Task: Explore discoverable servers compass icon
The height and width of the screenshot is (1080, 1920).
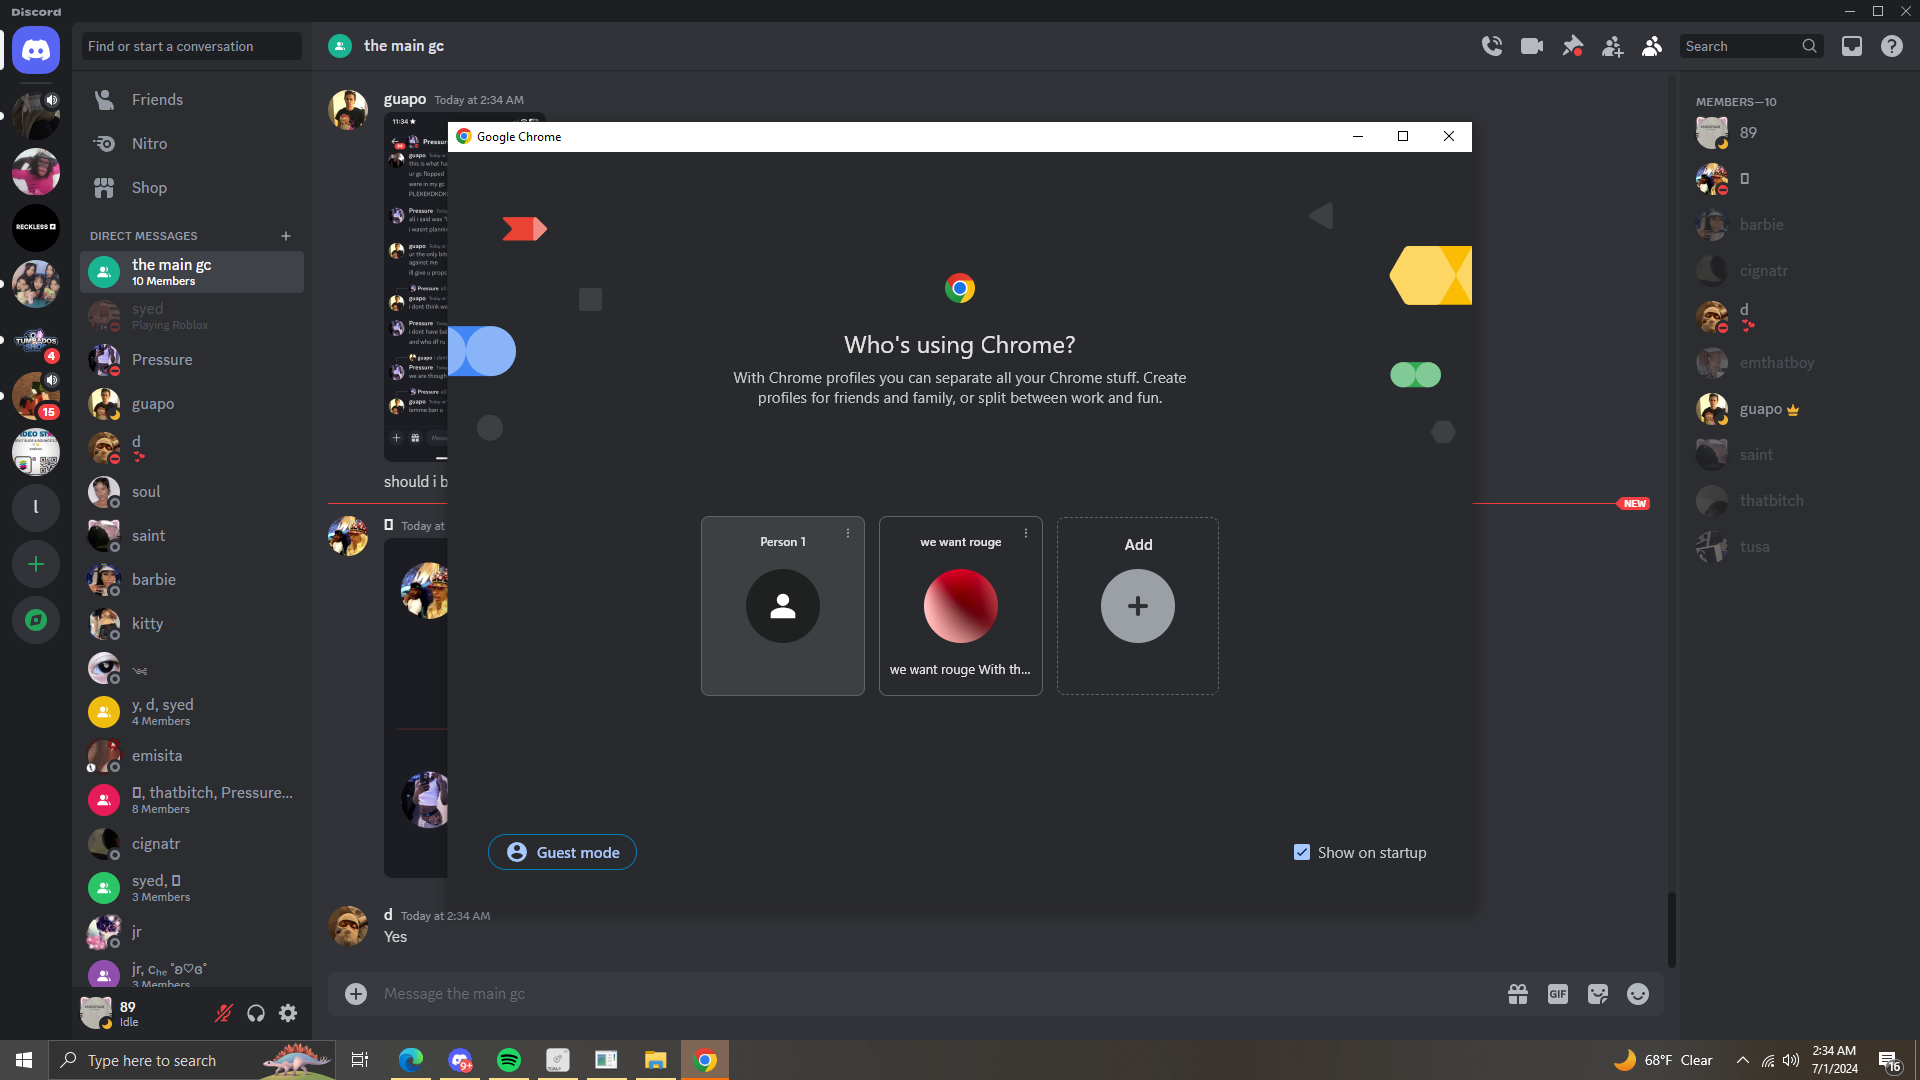Action: coord(36,620)
